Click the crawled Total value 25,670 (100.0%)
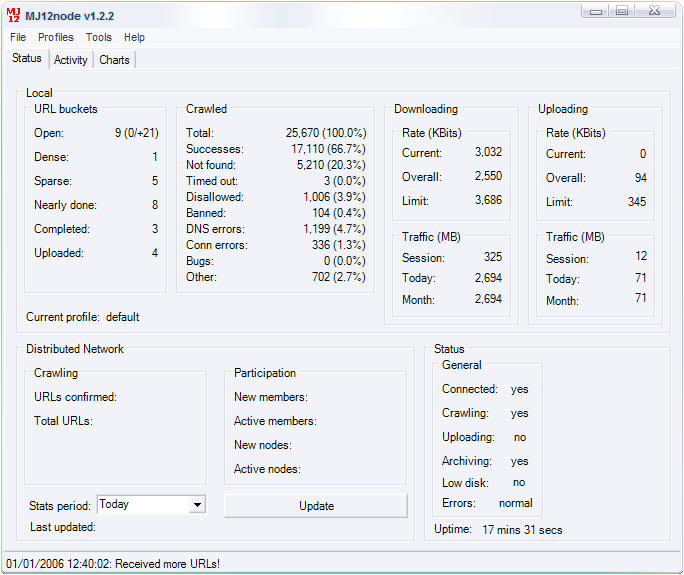The width and height of the screenshot is (684, 575). point(326,133)
